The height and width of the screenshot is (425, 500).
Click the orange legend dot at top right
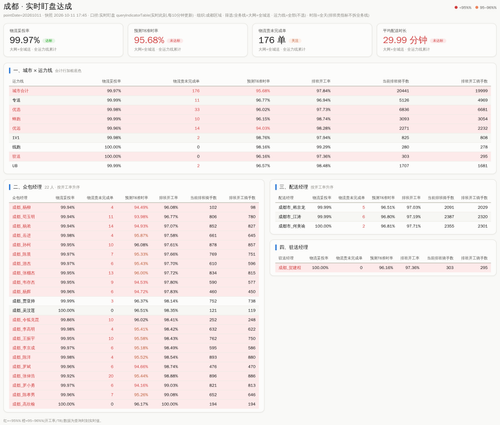[477, 7]
